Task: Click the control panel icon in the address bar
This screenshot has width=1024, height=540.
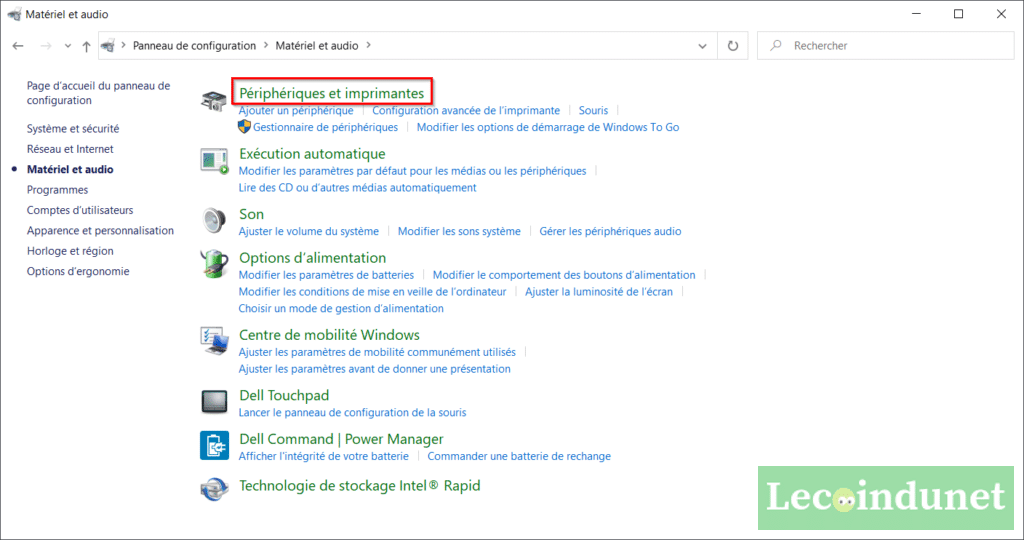Action: pos(108,46)
